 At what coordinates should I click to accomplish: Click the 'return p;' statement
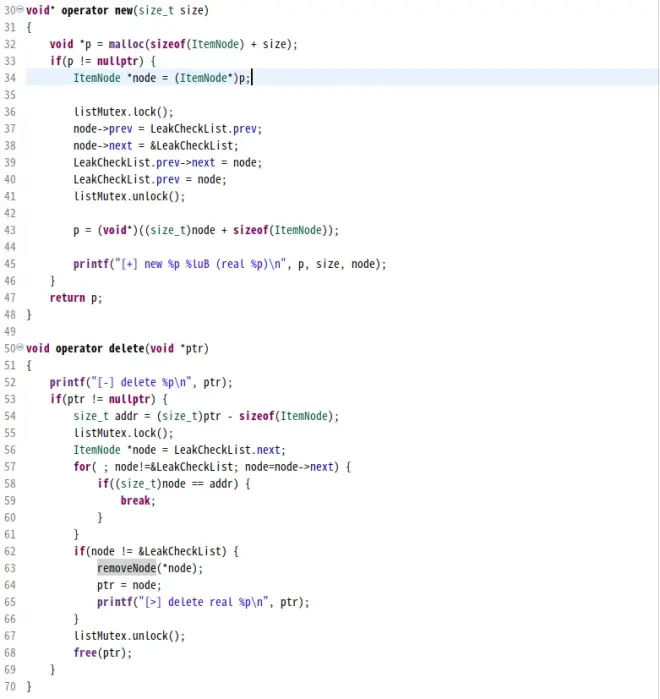pos(76,298)
